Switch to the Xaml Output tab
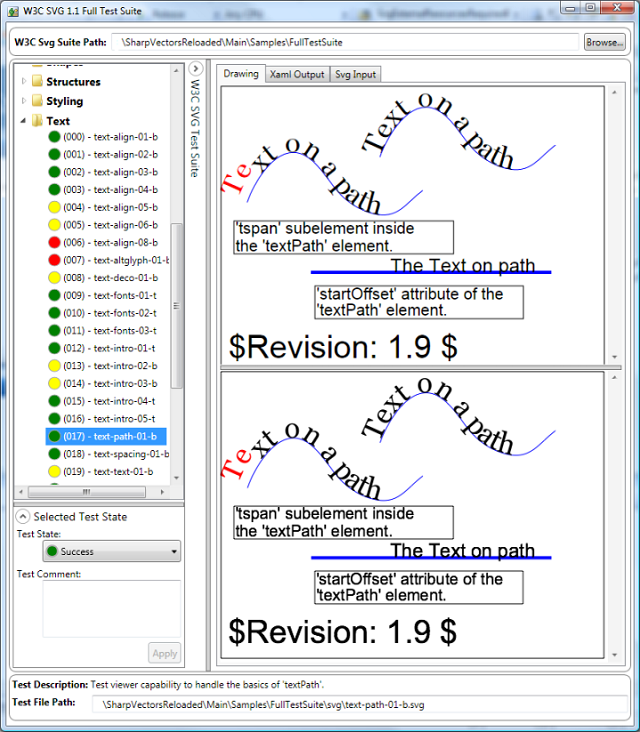 [x=297, y=74]
